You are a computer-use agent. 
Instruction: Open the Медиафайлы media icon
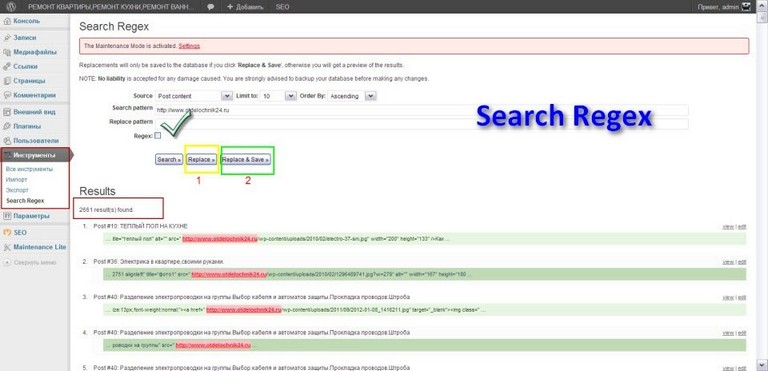pyautogui.click(x=7, y=52)
